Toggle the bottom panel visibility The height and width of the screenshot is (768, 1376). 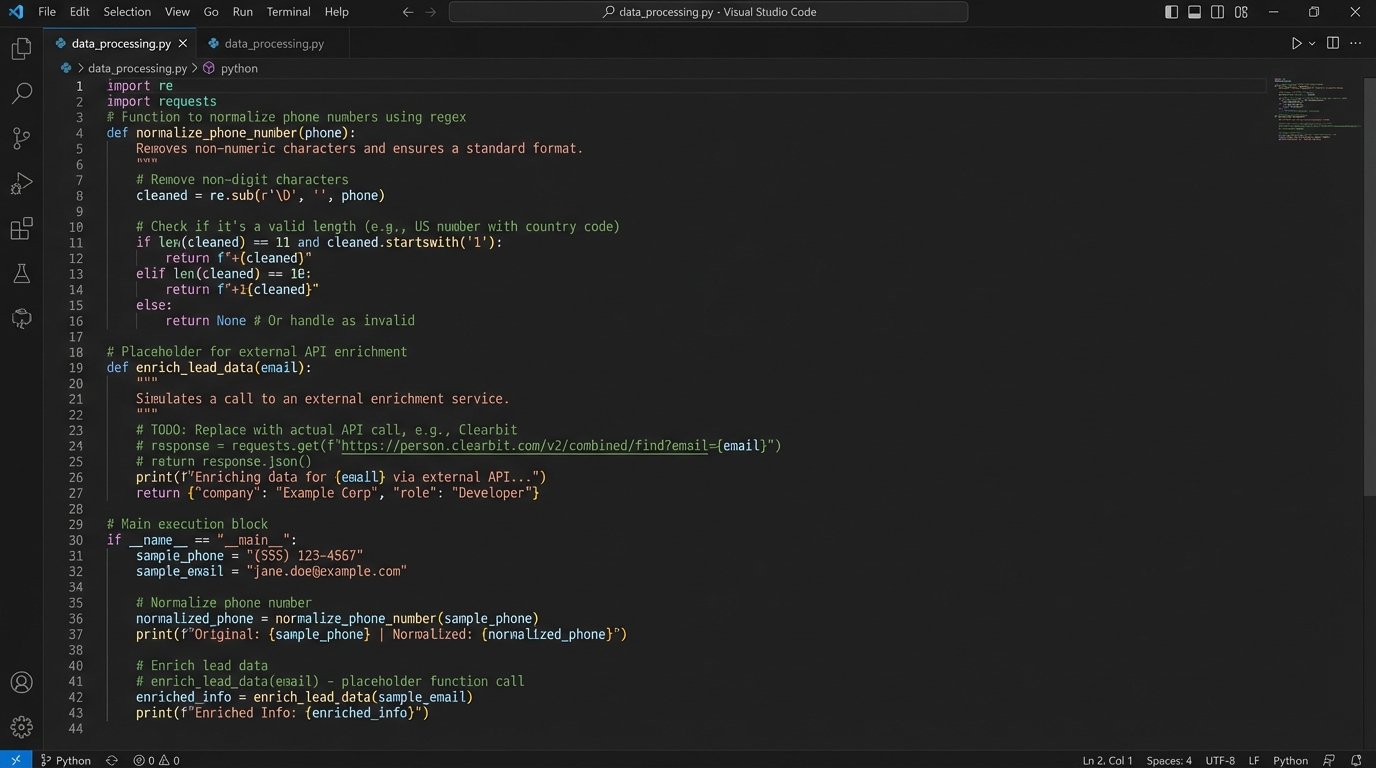pos(1195,12)
